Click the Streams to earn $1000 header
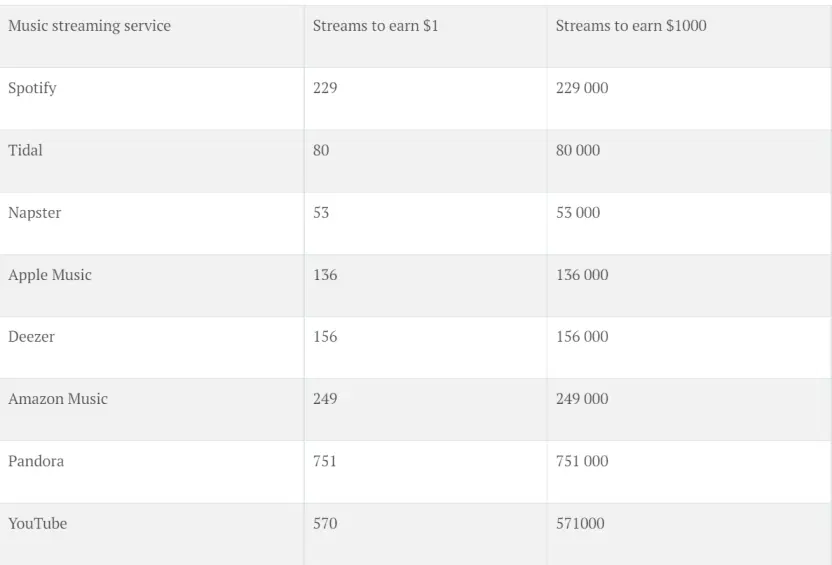The image size is (832, 565). (630, 26)
